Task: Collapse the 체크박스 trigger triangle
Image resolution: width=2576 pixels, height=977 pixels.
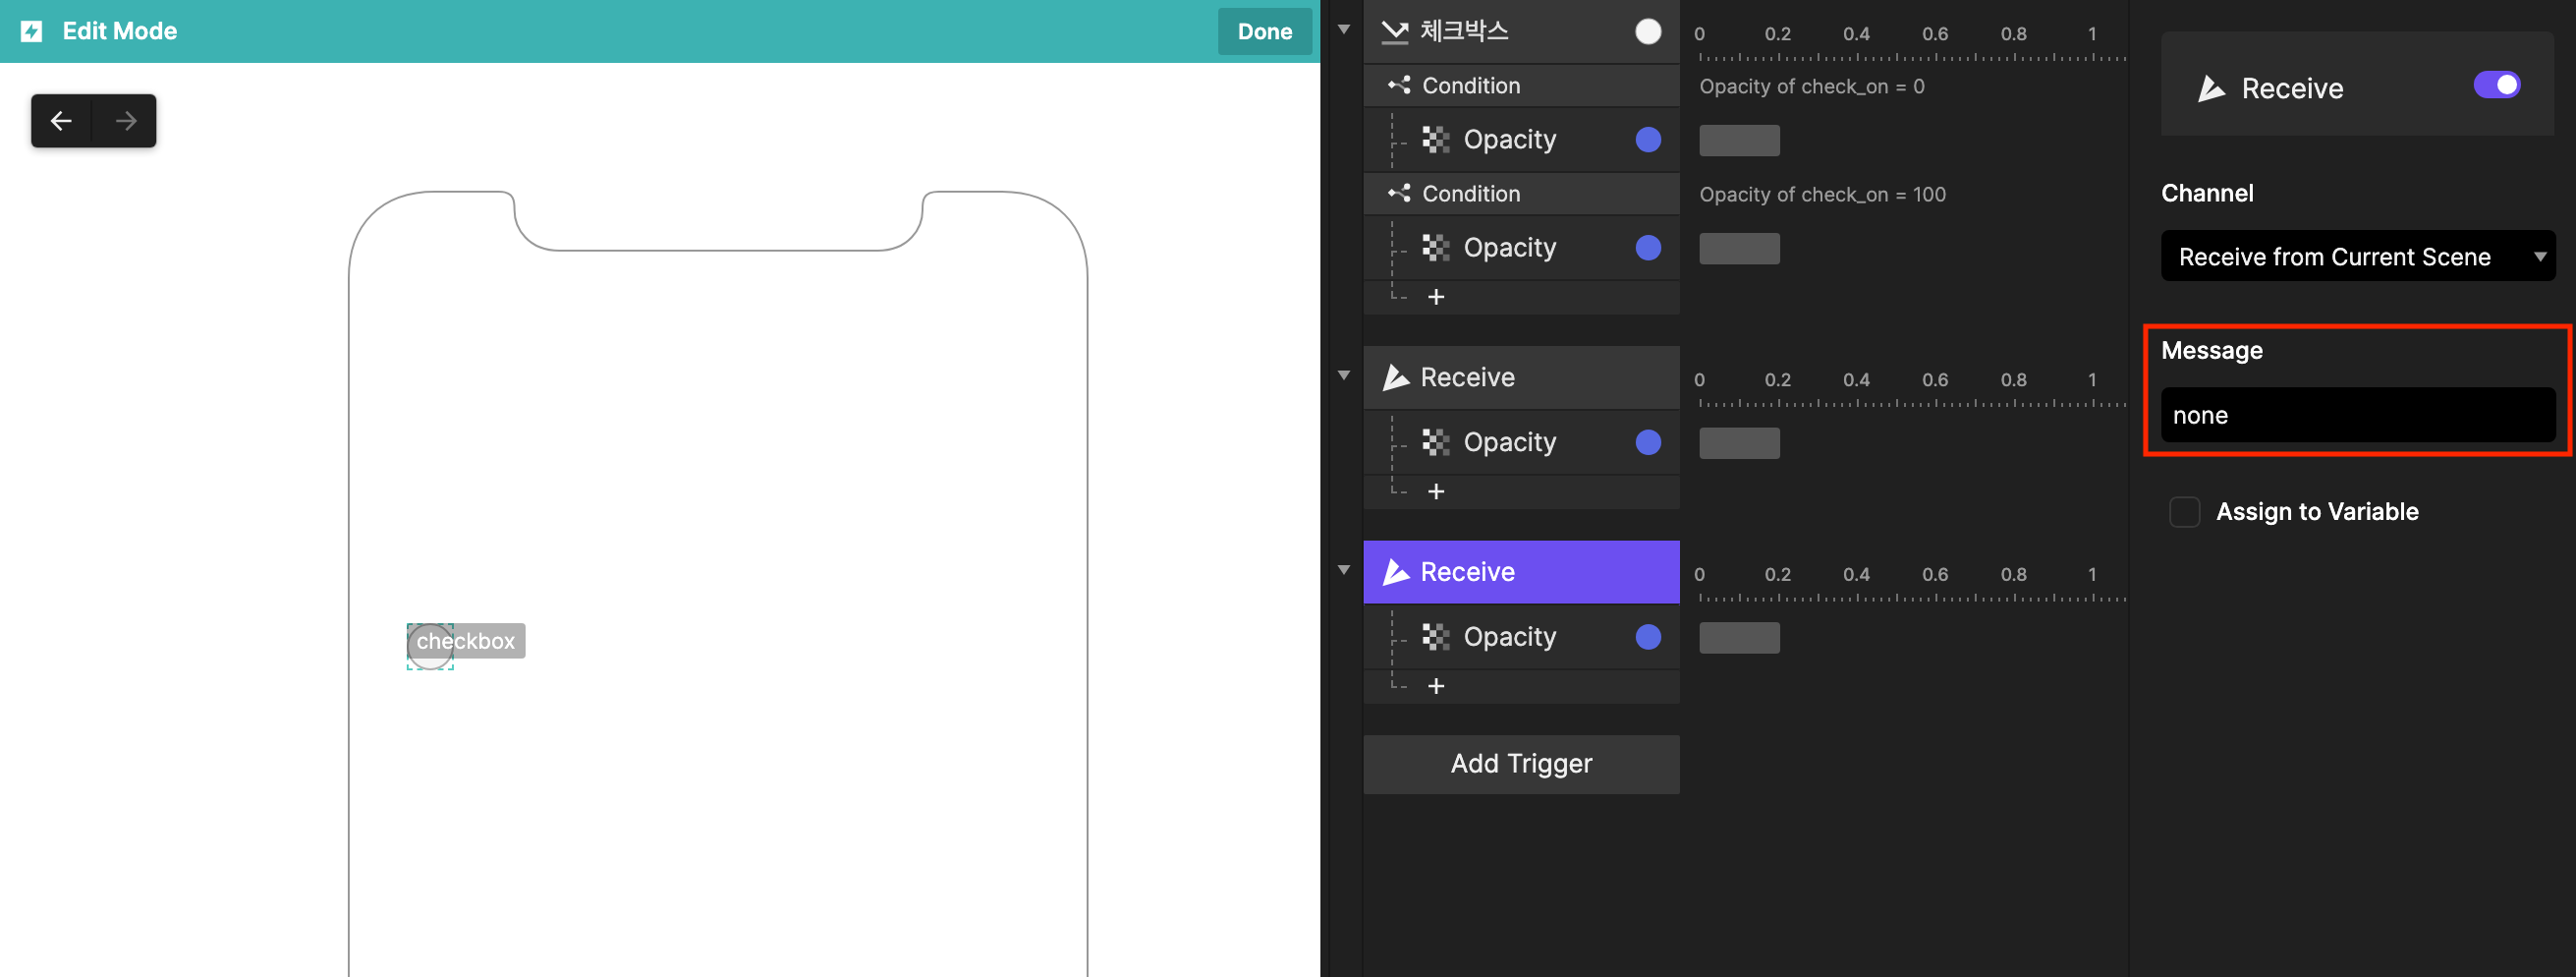Action: 1344,30
